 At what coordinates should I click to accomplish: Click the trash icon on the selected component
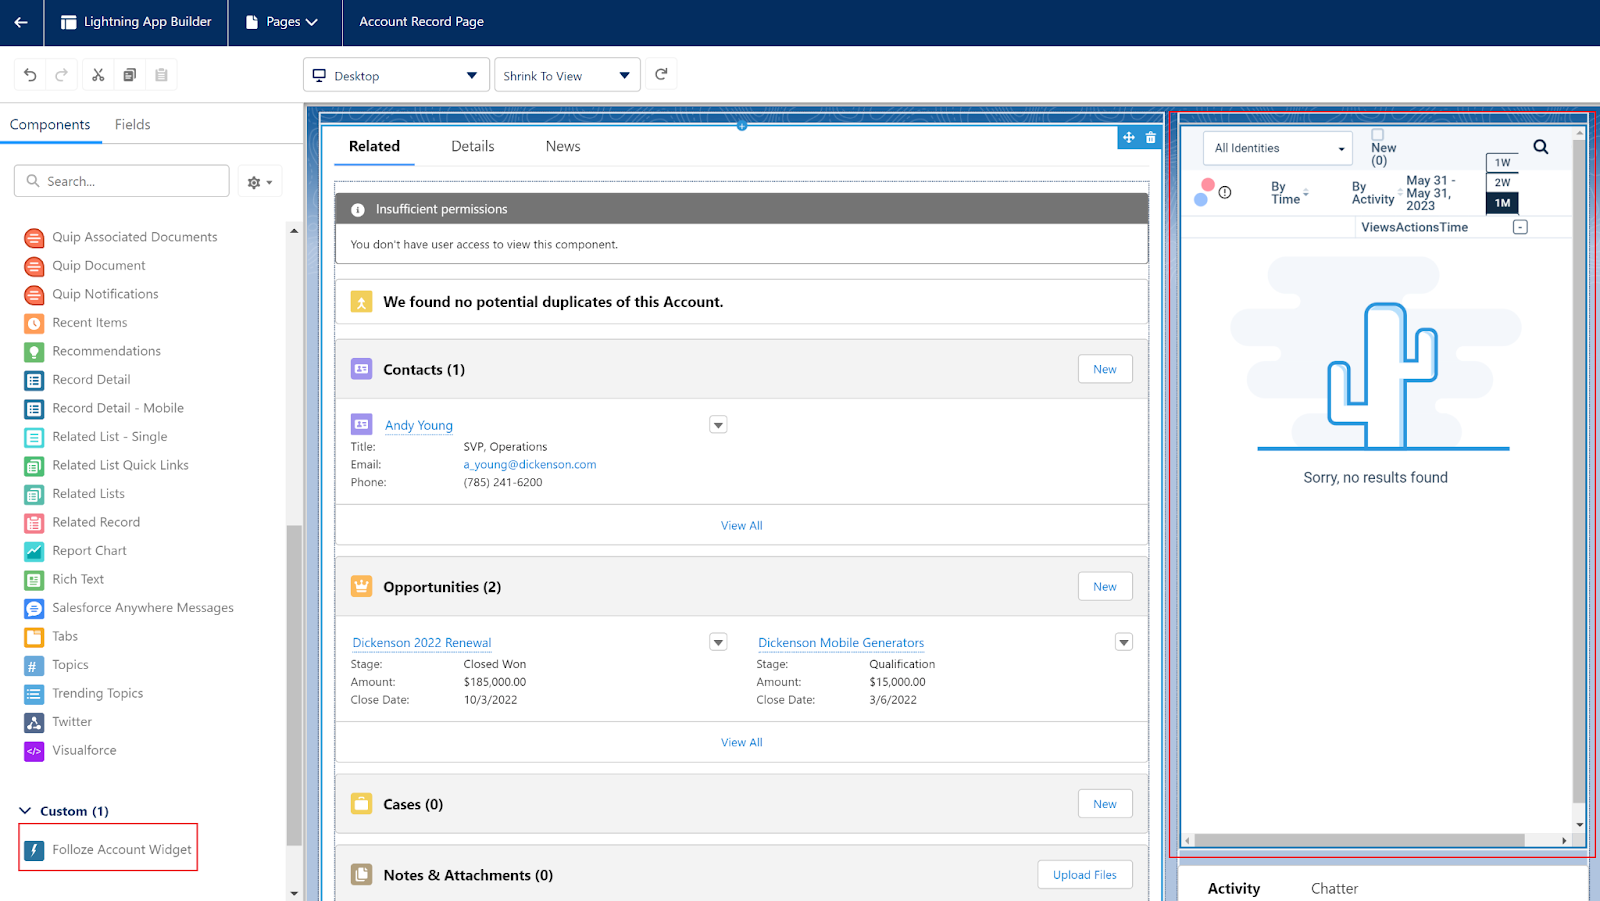click(x=1150, y=137)
